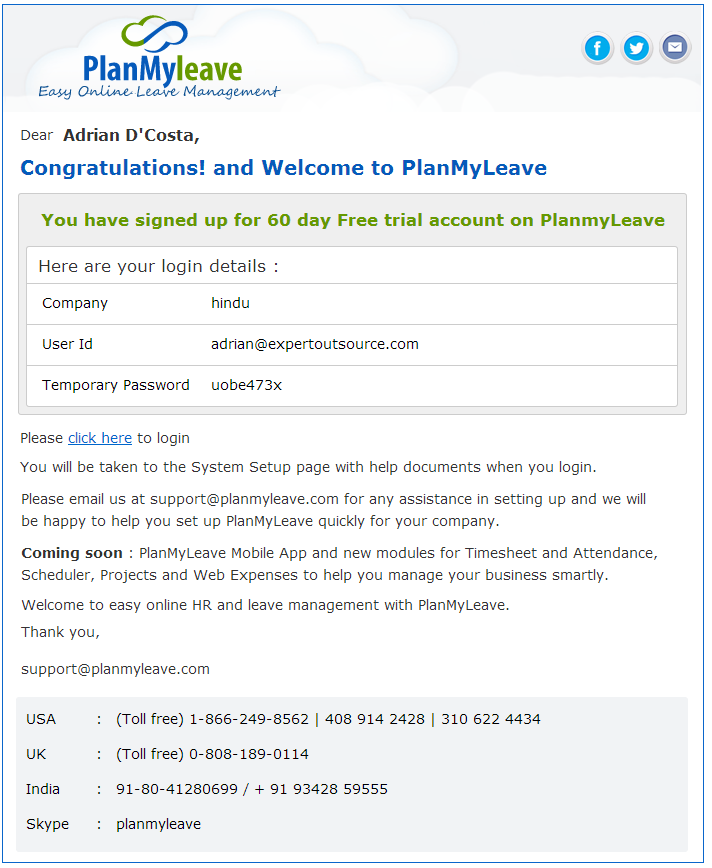The image size is (712, 868).
Task: Click the PlanMyLeave logo
Action: 159,57
